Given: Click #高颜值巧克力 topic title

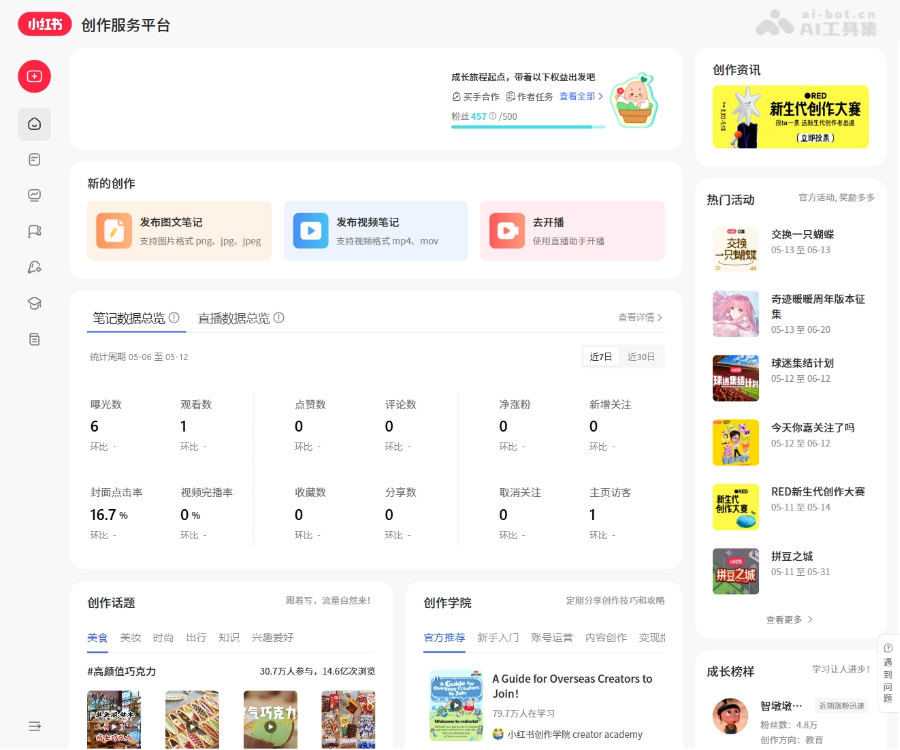Looking at the screenshot, I should [122, 671].
